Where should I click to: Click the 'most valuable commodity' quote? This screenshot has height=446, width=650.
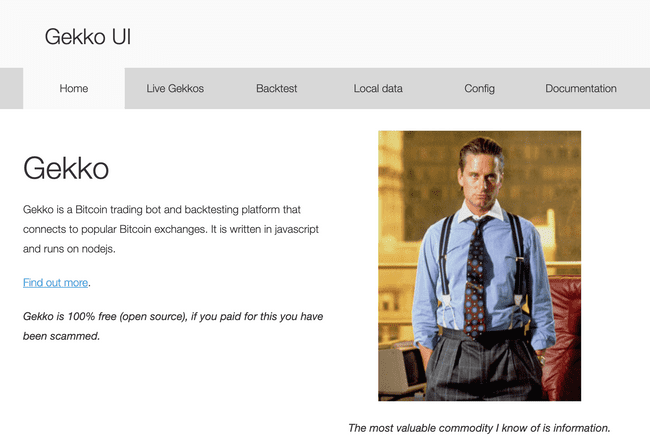coord(479,428)
